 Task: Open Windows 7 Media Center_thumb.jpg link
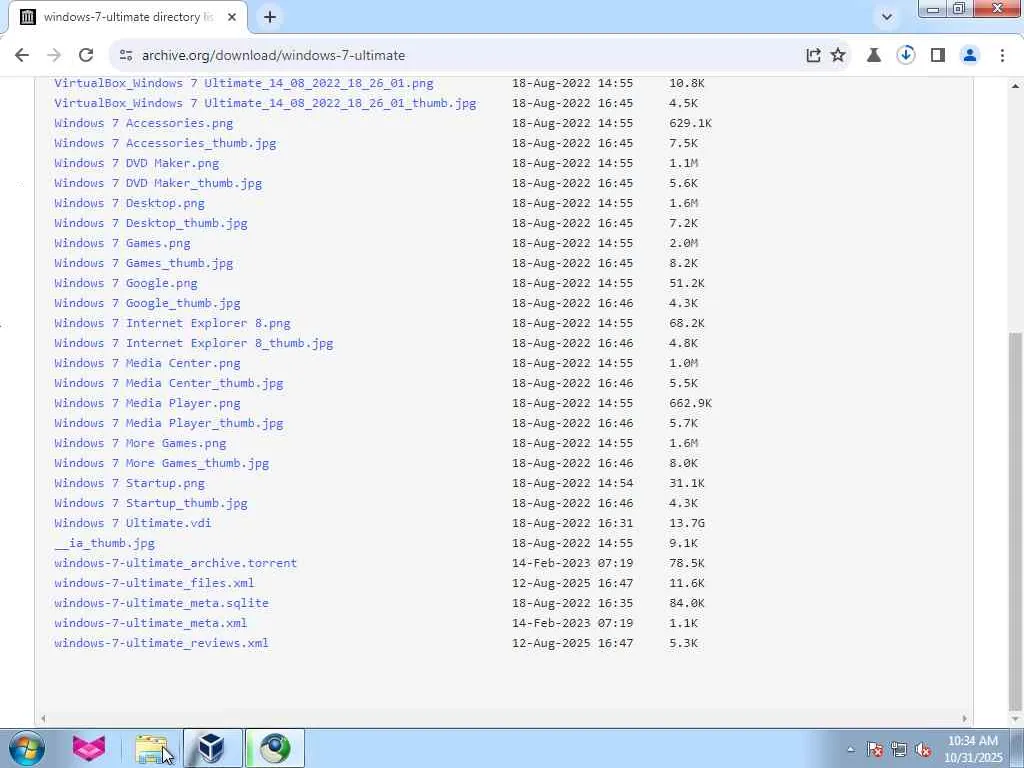coord(169,383)
